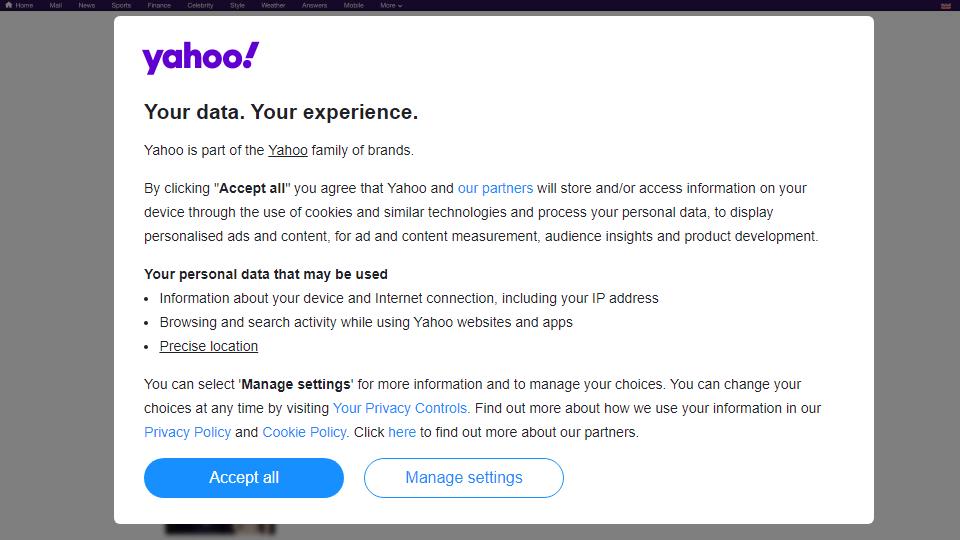Viewport: 960px width, 540px height.
Task: Open Mobile in the top navigation bar
Action: 353,6
